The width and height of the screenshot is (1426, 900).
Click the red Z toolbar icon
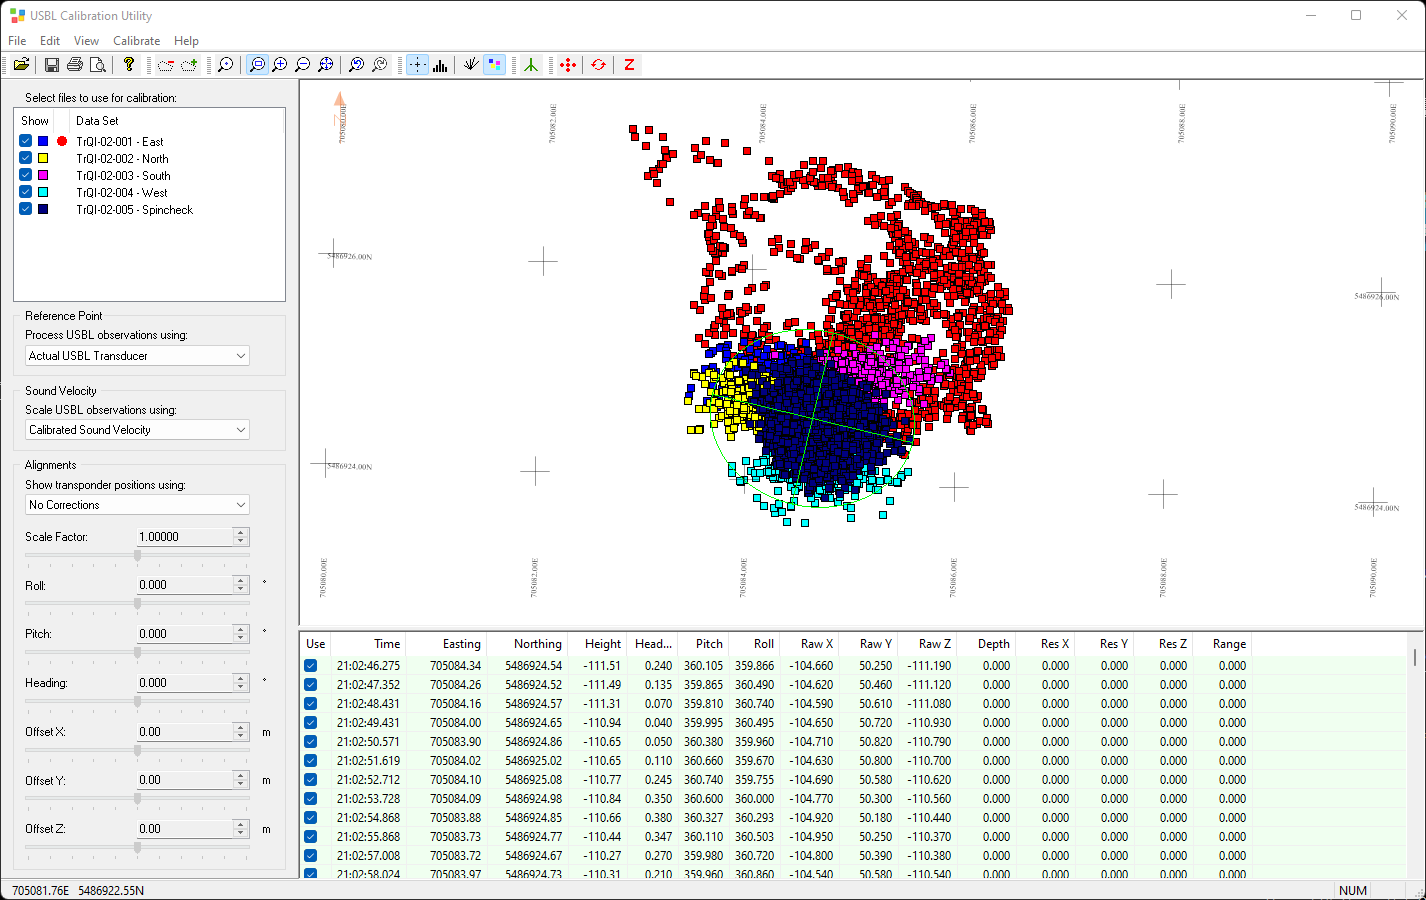click(x=628, y=64)
